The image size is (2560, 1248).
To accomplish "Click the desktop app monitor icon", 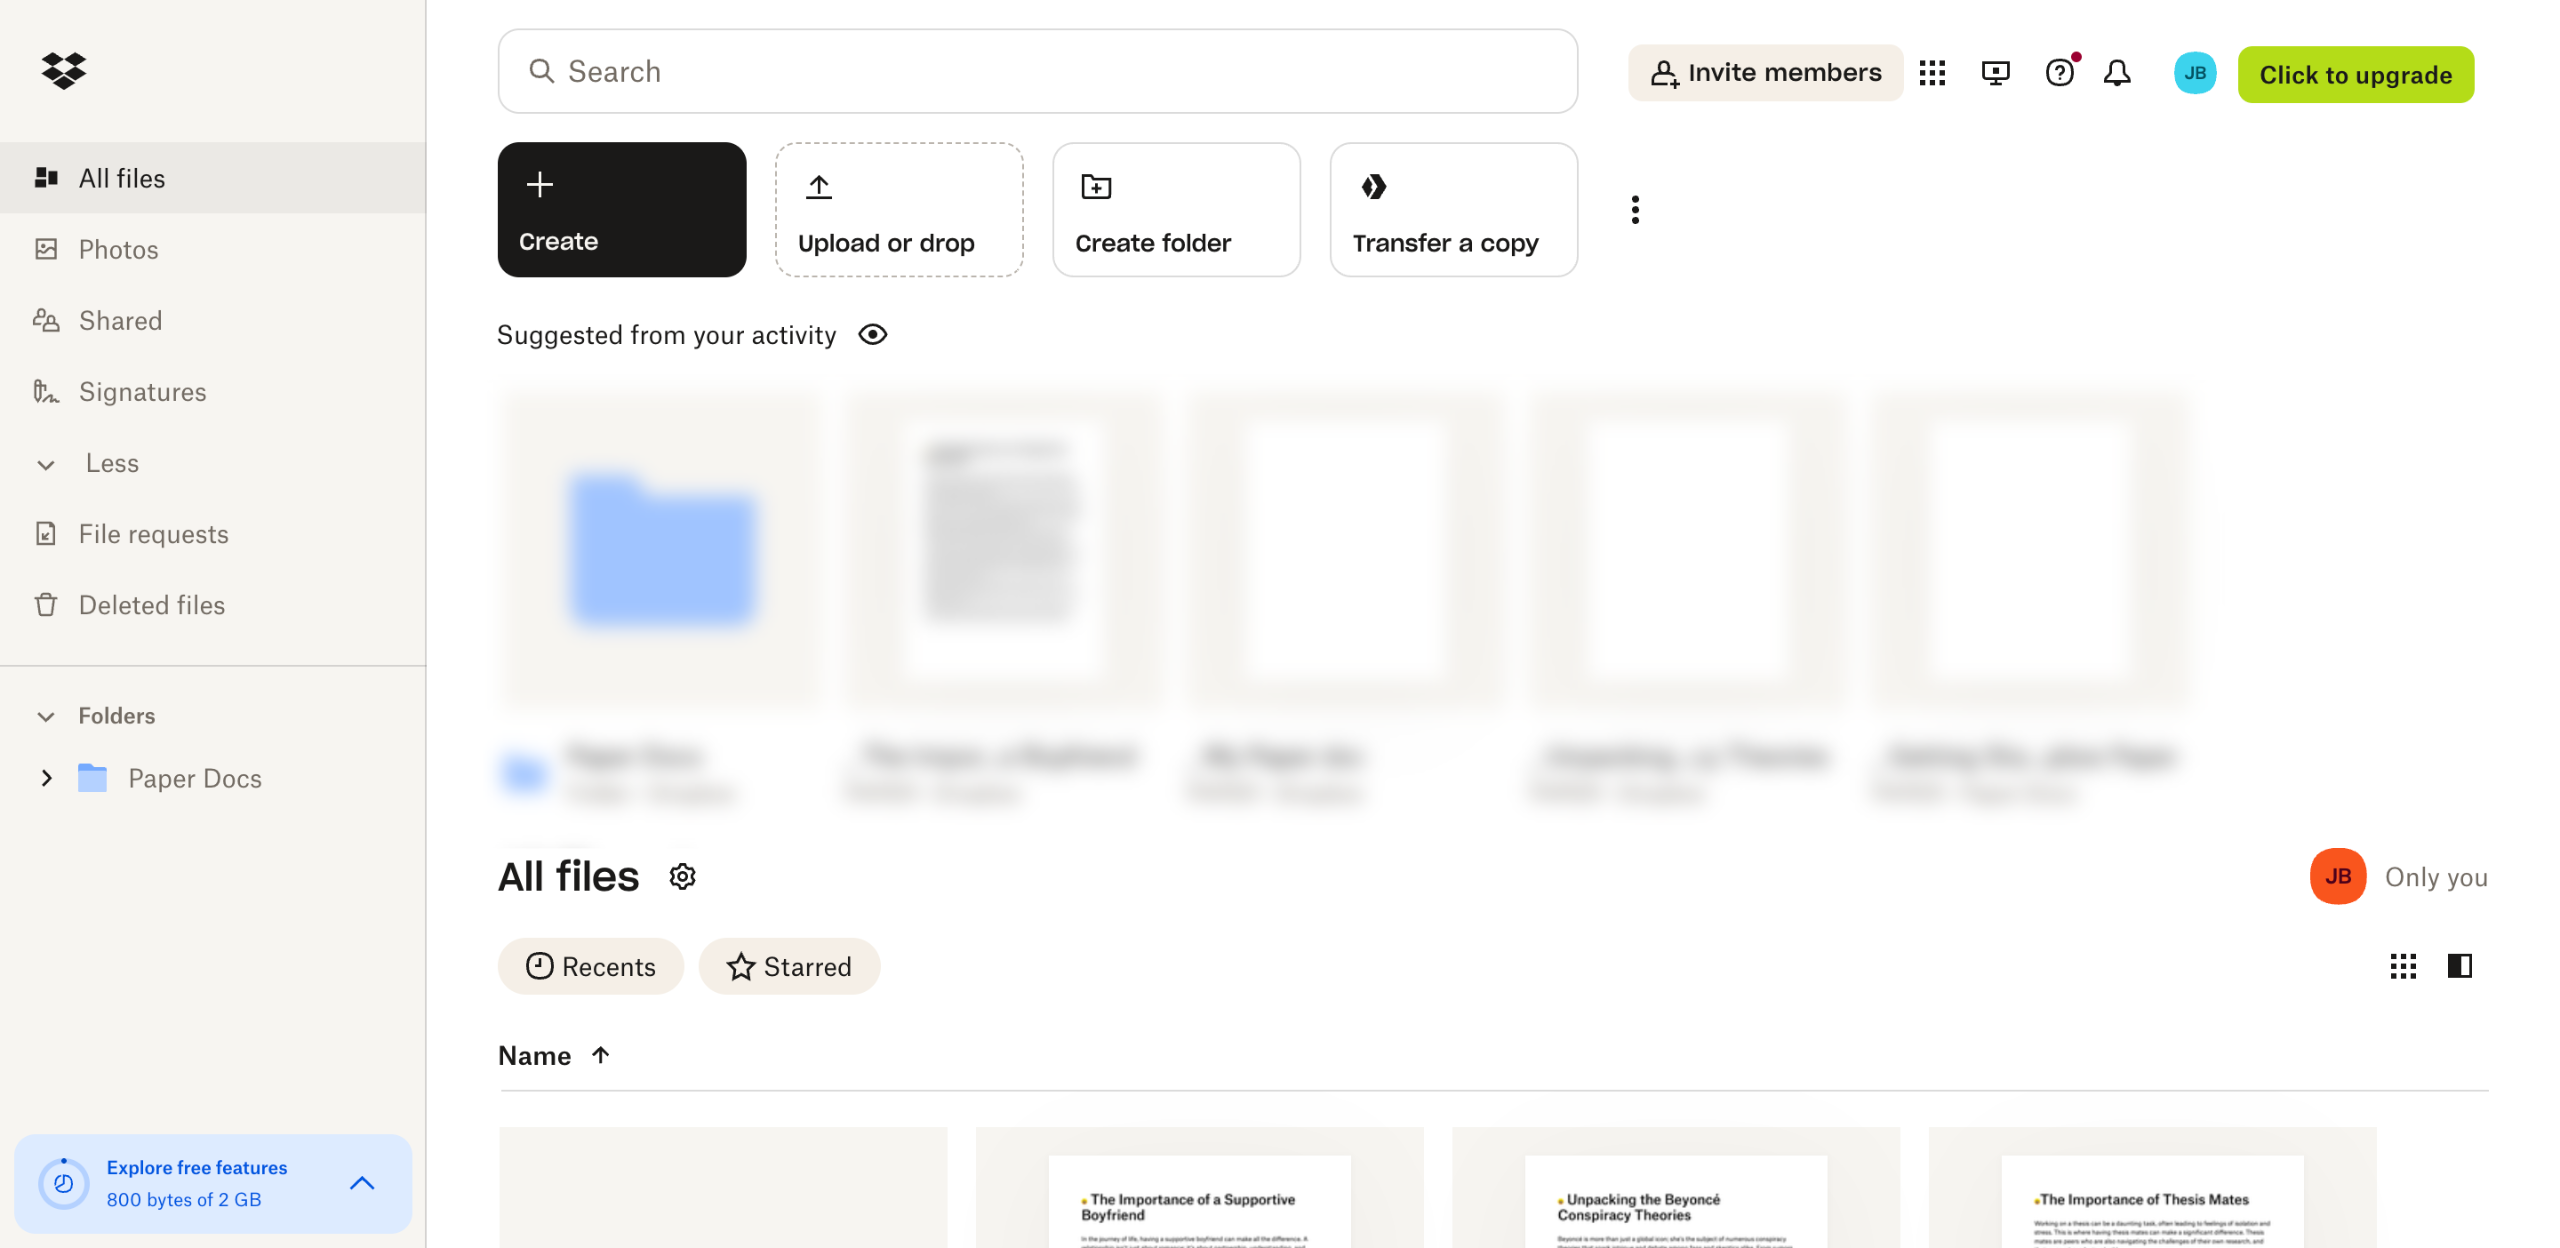I will pyautogui.click(x=1995, y=73).
